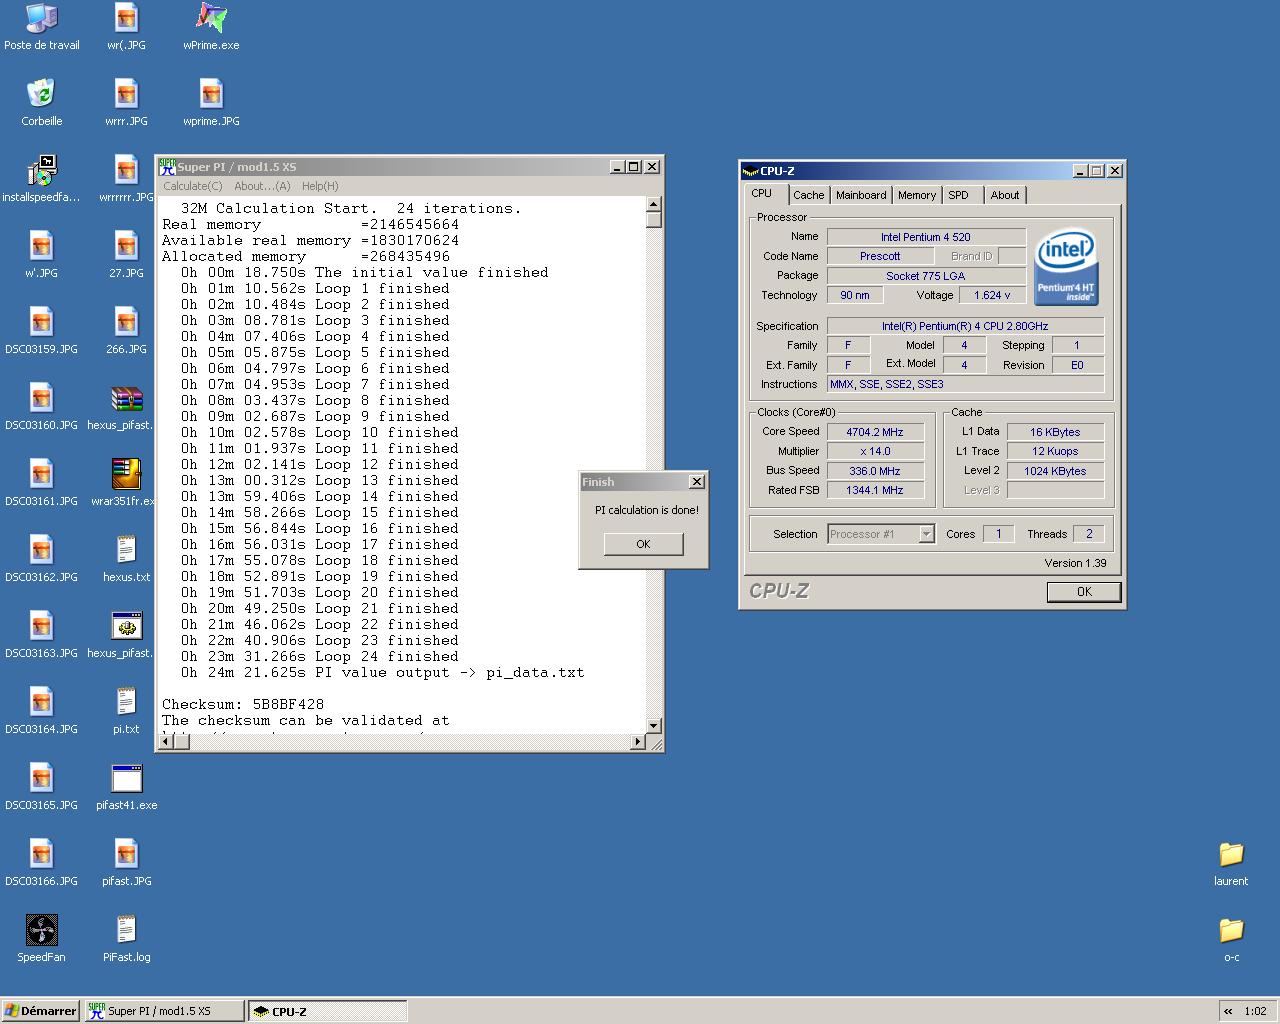Activate Super PI taskbar button

pos(164,1011)
